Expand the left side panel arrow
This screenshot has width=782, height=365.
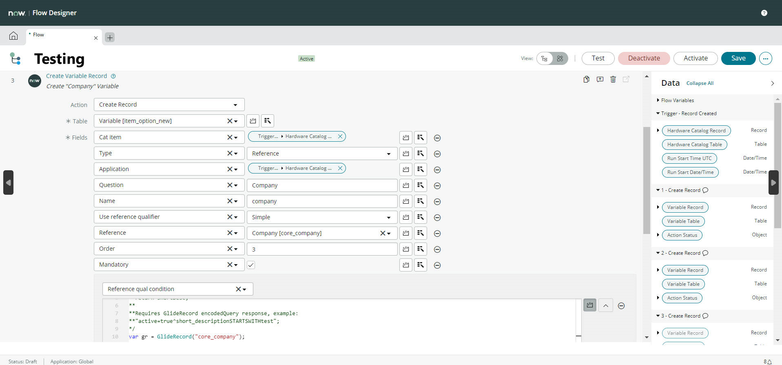click(8, 182)
